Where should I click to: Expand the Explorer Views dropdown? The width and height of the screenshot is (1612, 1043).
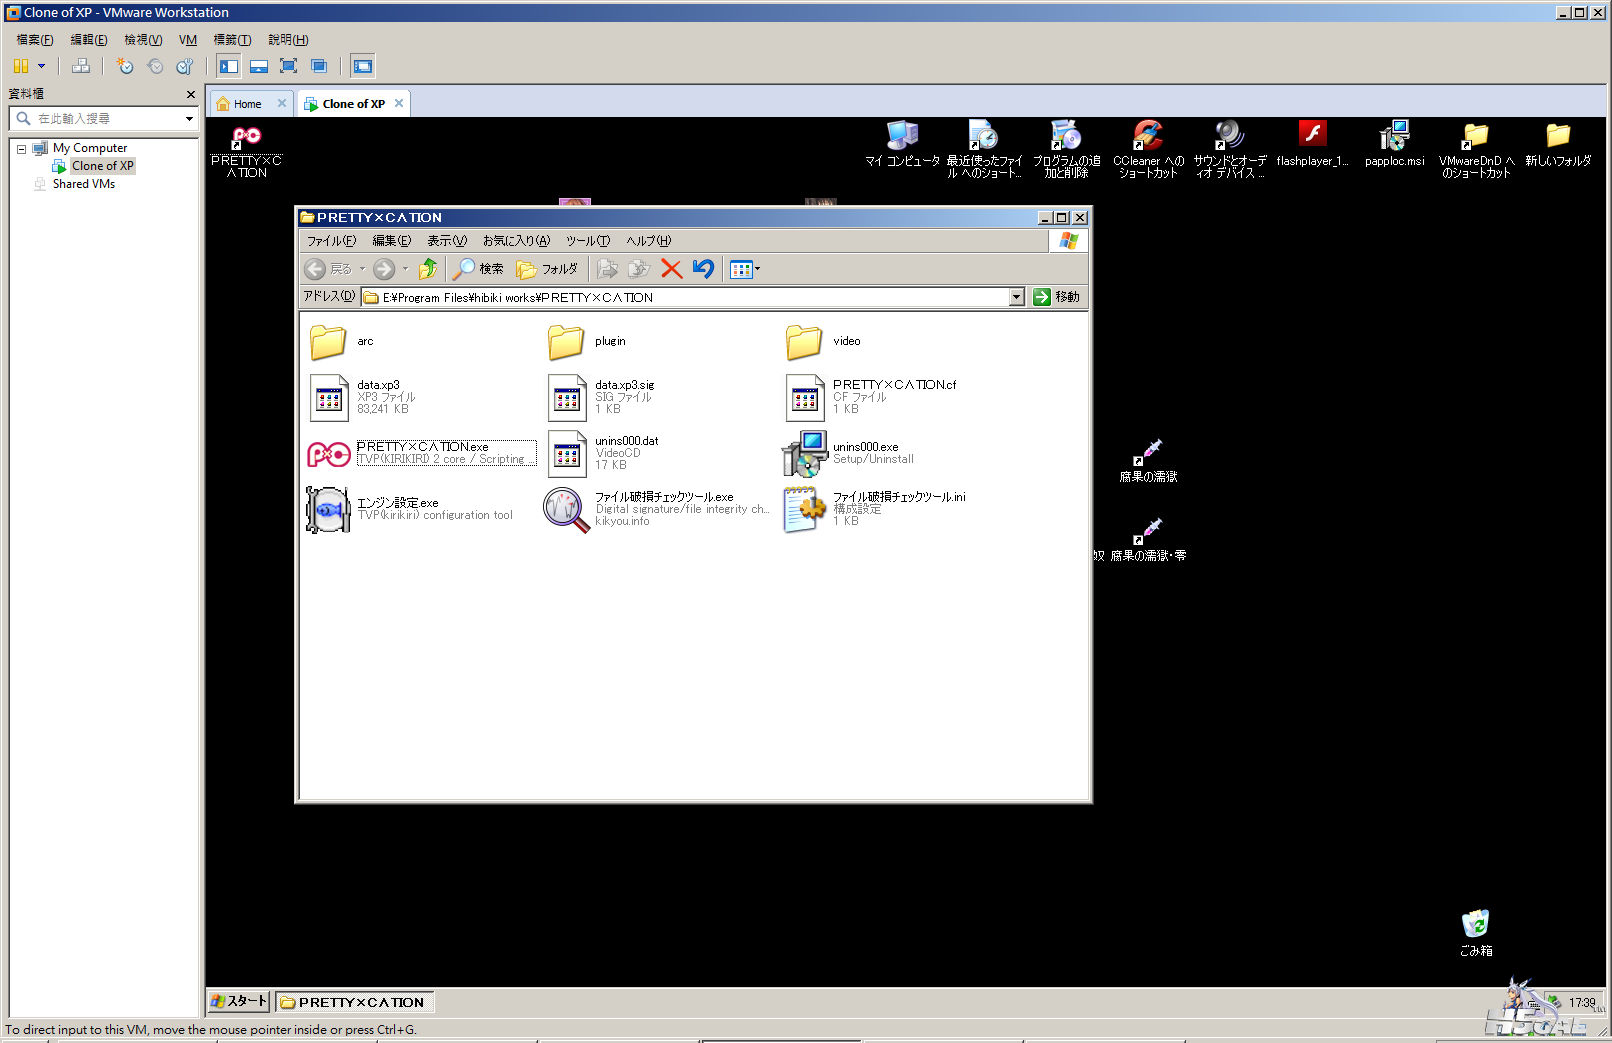pos(757,269)
